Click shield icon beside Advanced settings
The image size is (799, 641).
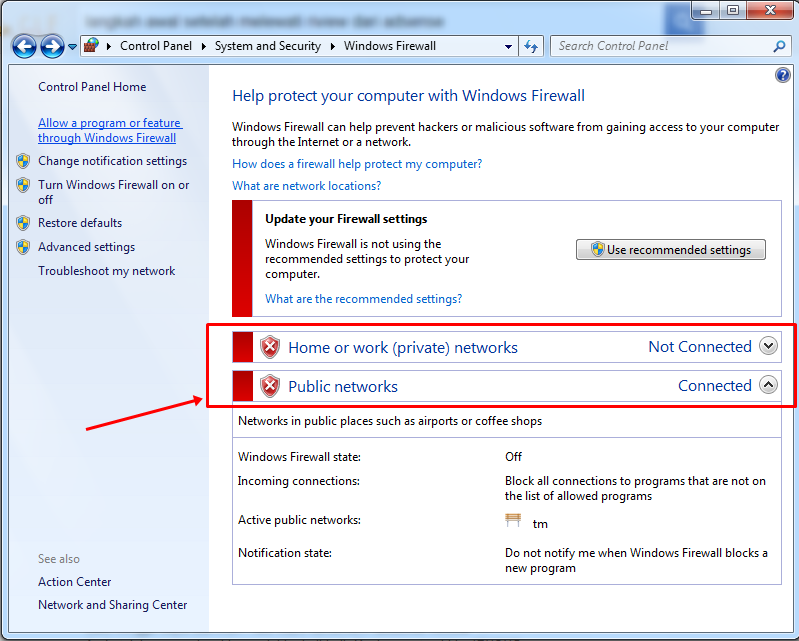coord(23,247)
